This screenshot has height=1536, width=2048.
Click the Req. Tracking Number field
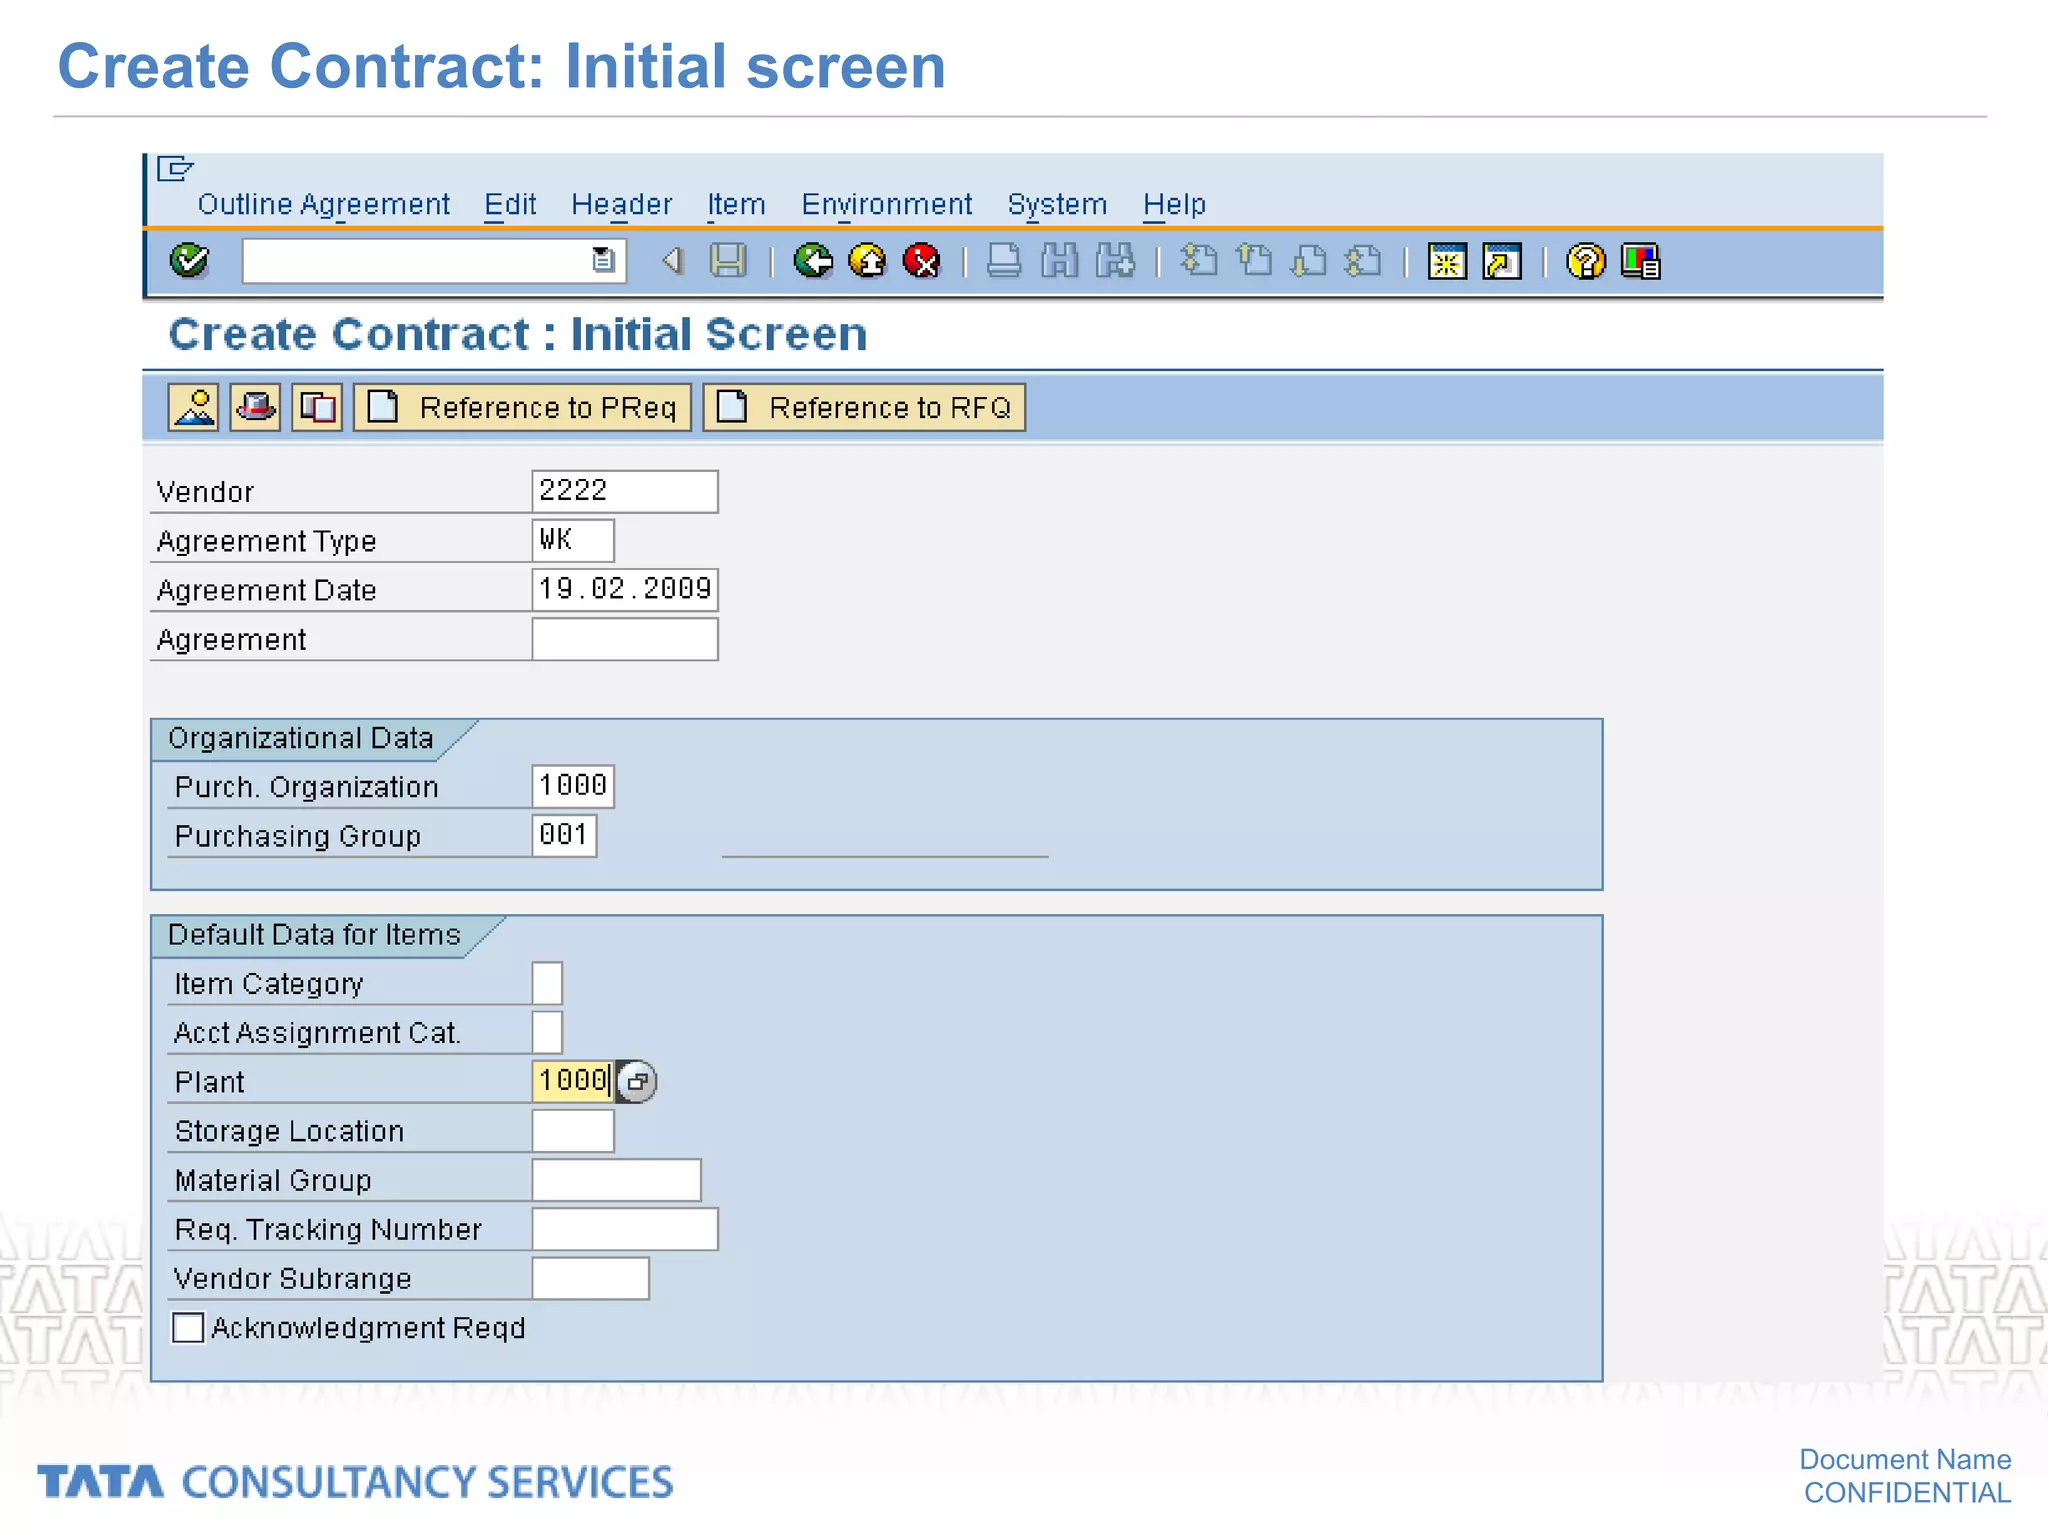click(624, 1229)
